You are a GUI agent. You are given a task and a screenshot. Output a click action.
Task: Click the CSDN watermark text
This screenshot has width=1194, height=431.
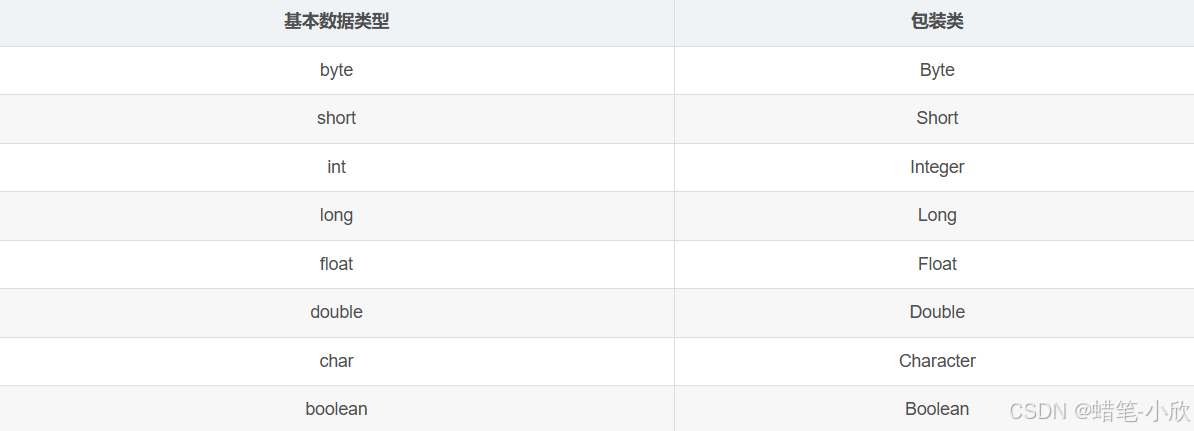(x=1039, y=411)
